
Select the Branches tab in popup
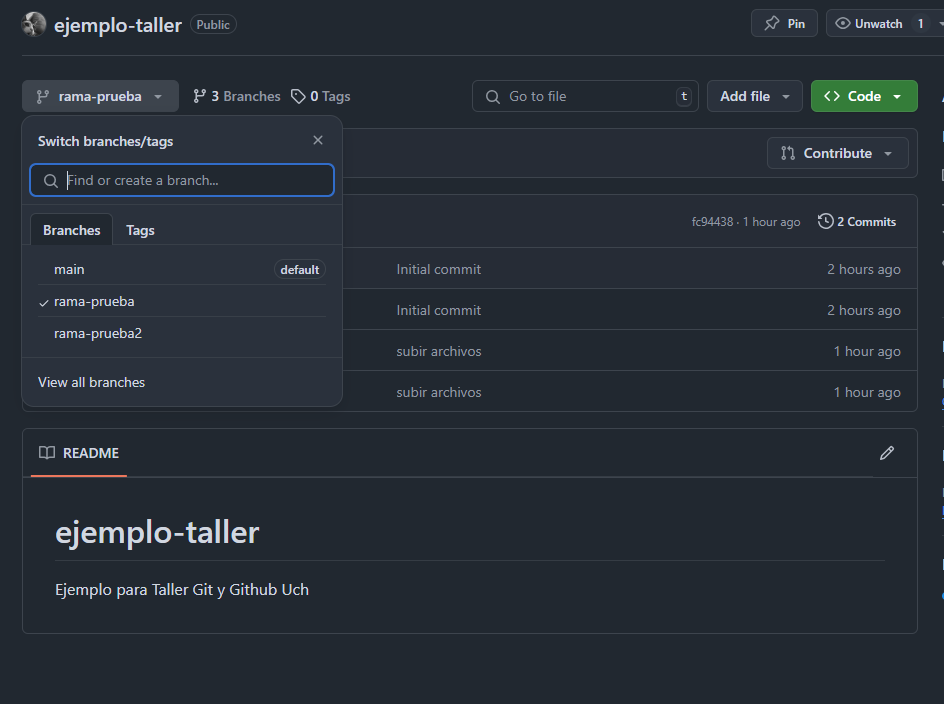[72, 230]
